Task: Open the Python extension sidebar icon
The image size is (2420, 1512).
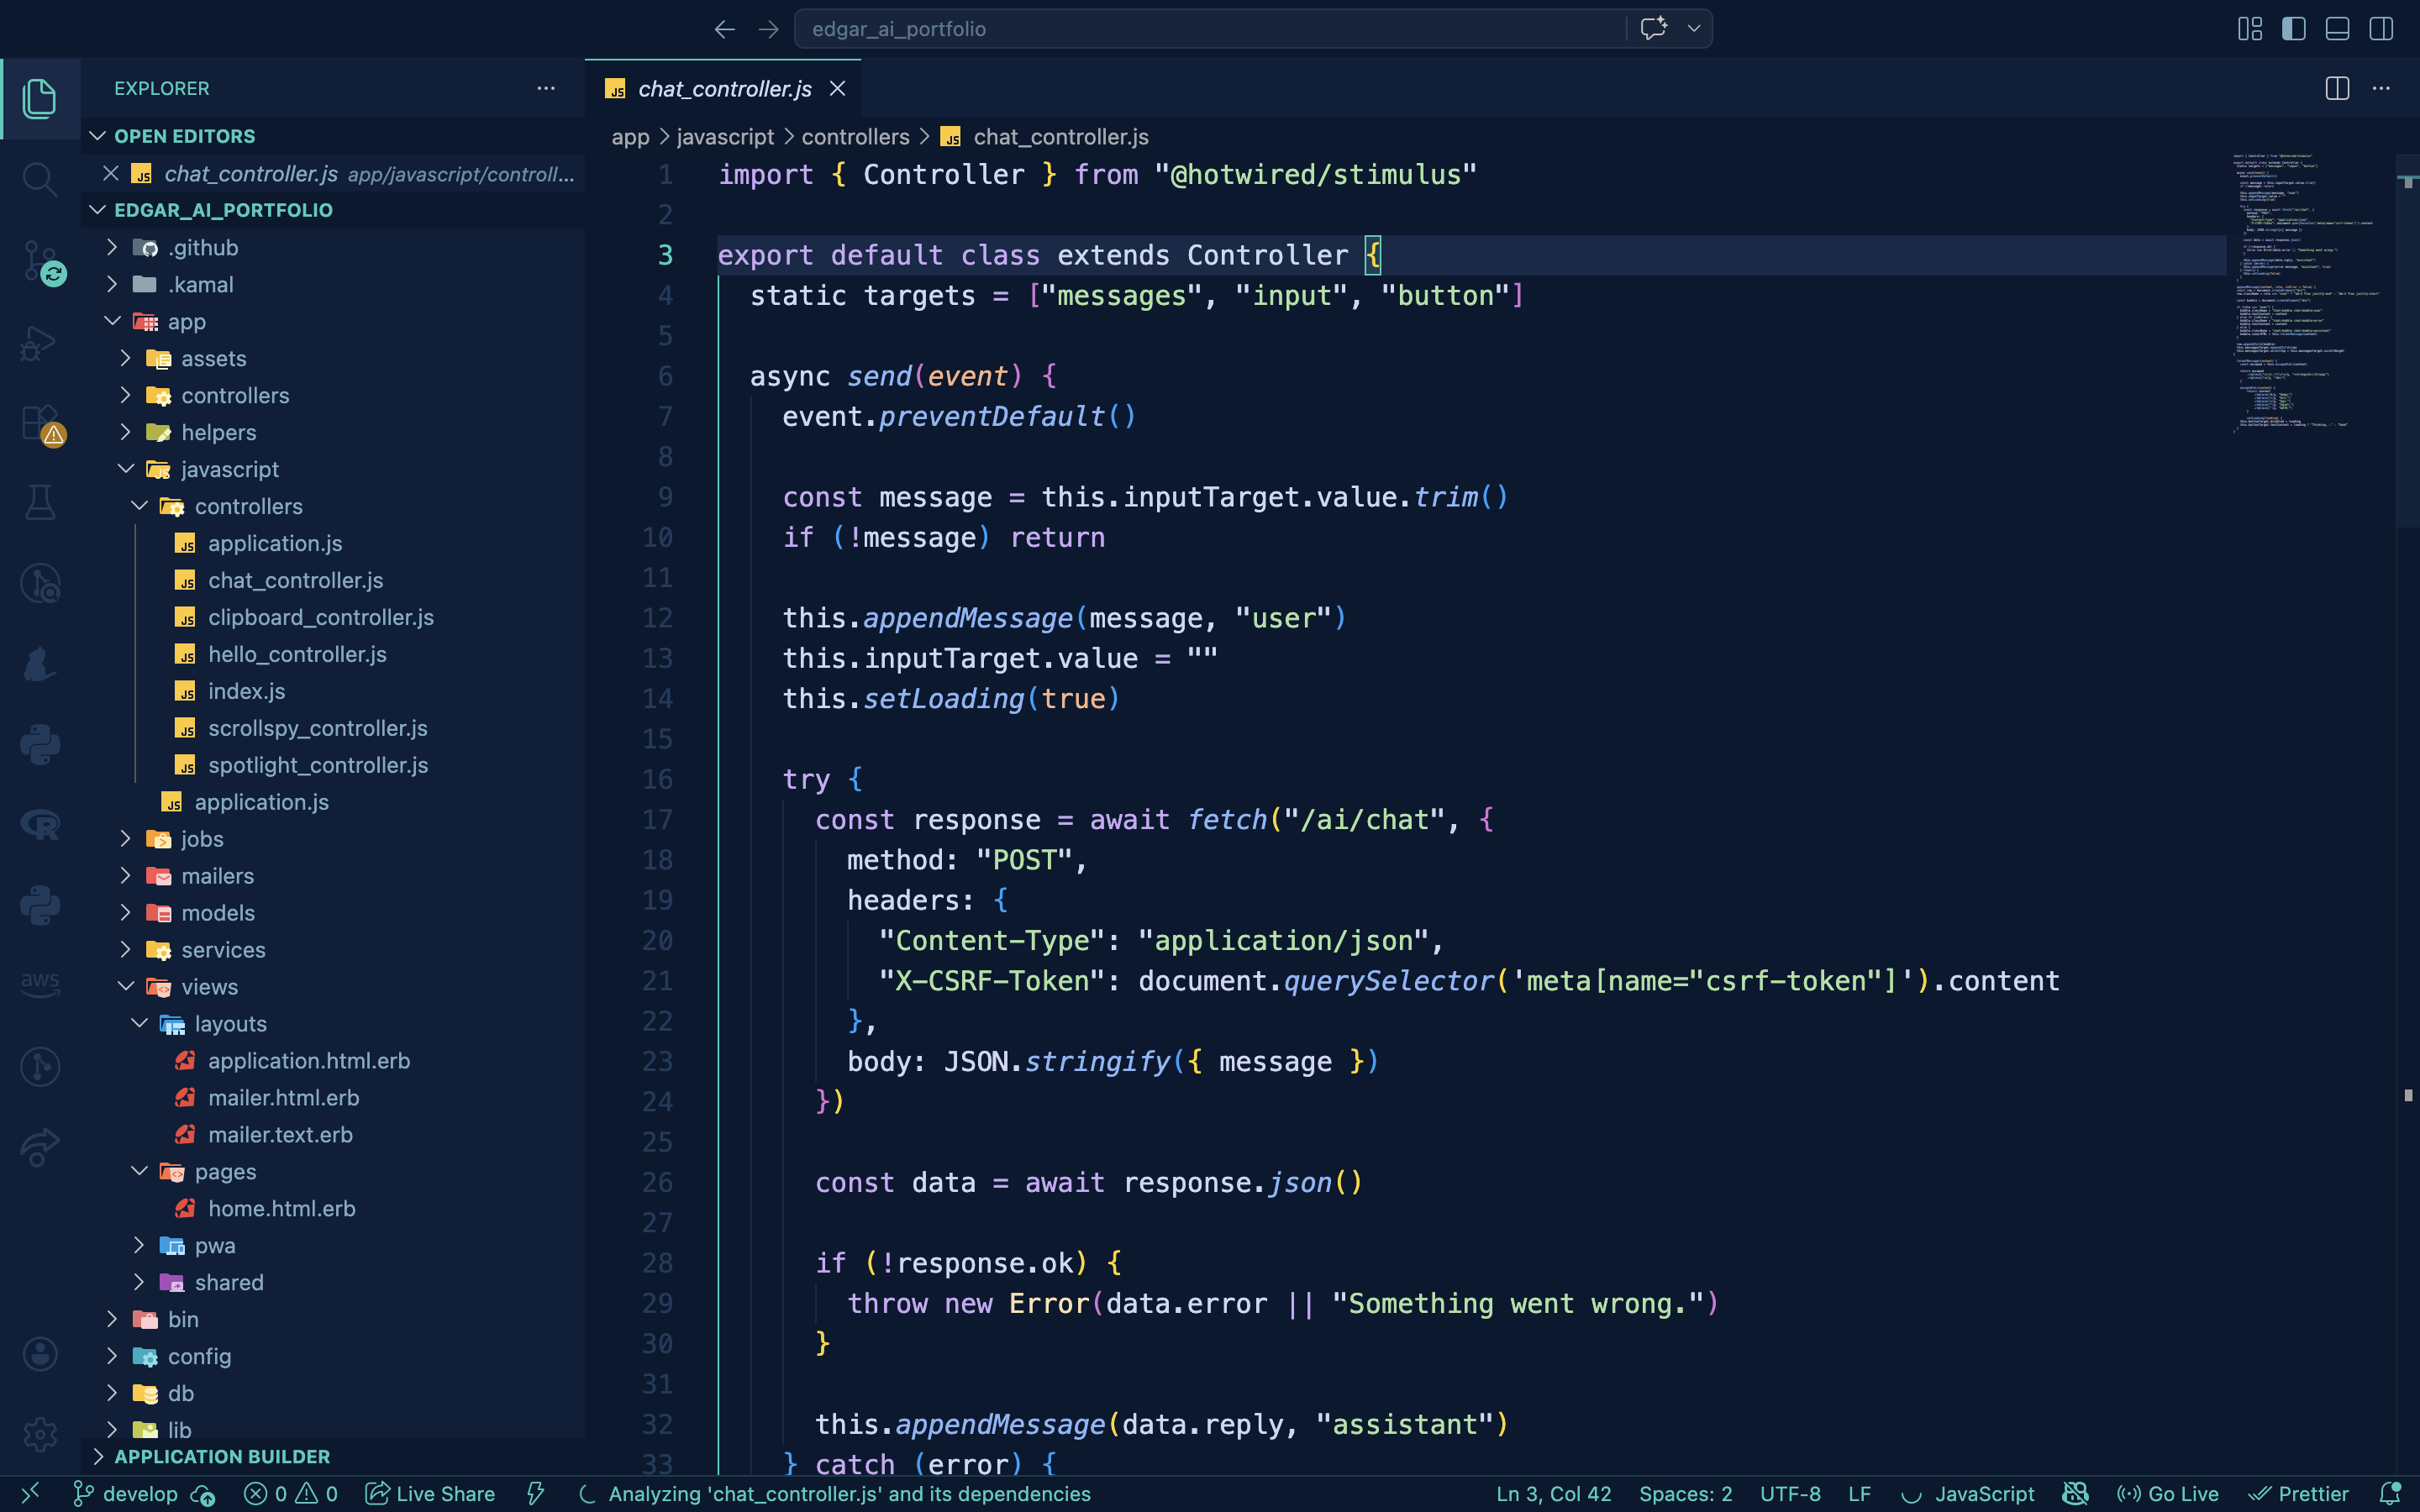Action: (x=40, y=744)
